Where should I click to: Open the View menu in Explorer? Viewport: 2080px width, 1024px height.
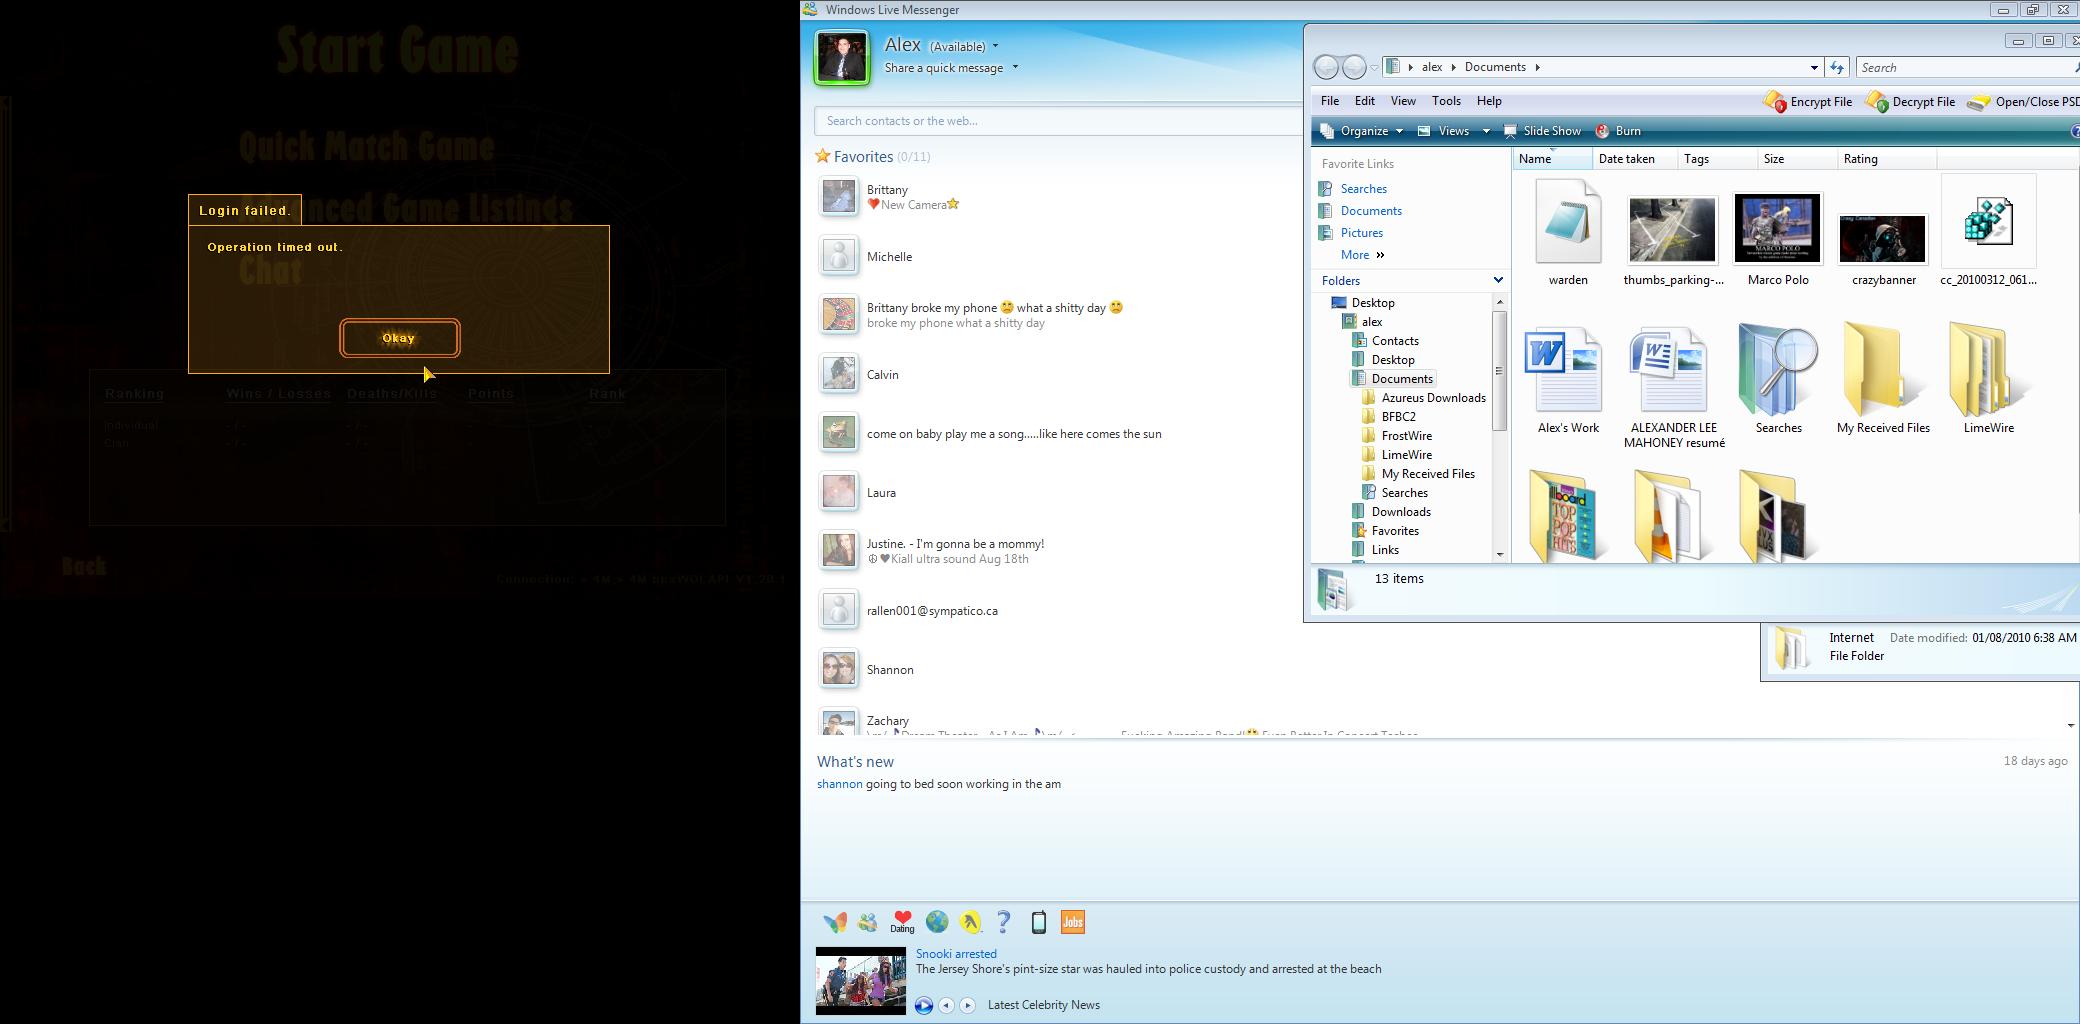[1403, 101]
